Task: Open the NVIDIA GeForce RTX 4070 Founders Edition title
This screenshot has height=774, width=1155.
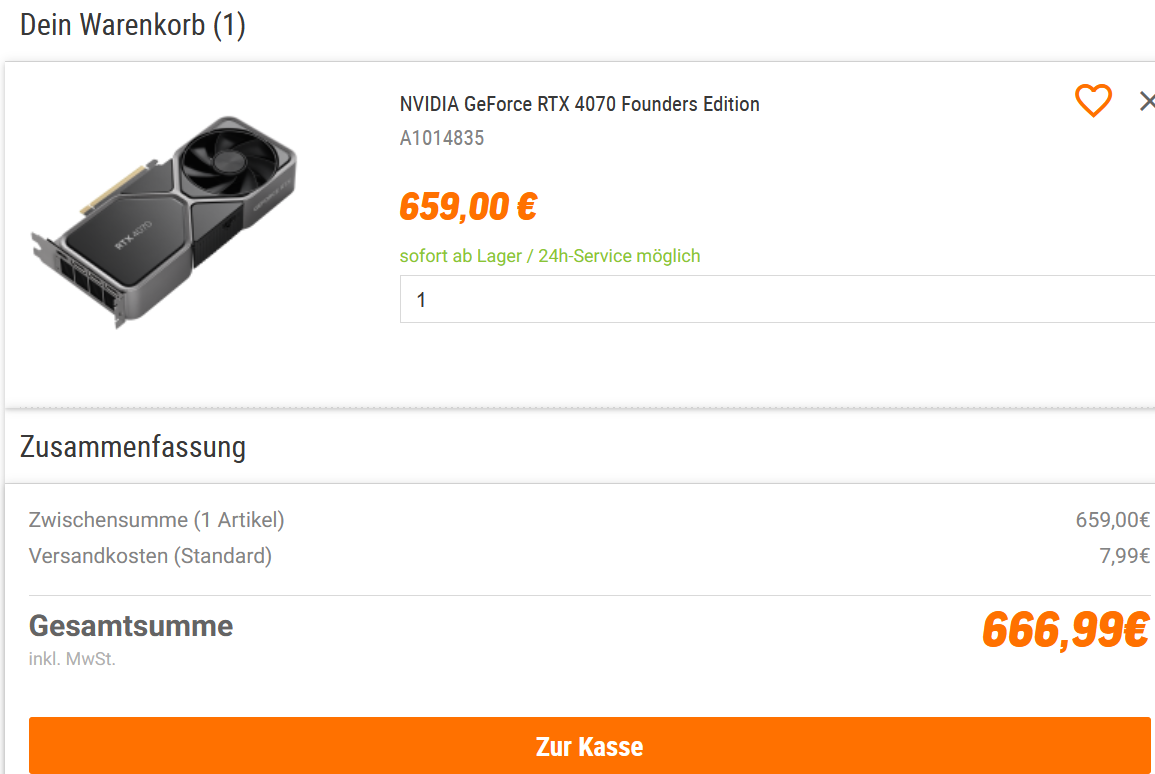Action: coord(579,104)
